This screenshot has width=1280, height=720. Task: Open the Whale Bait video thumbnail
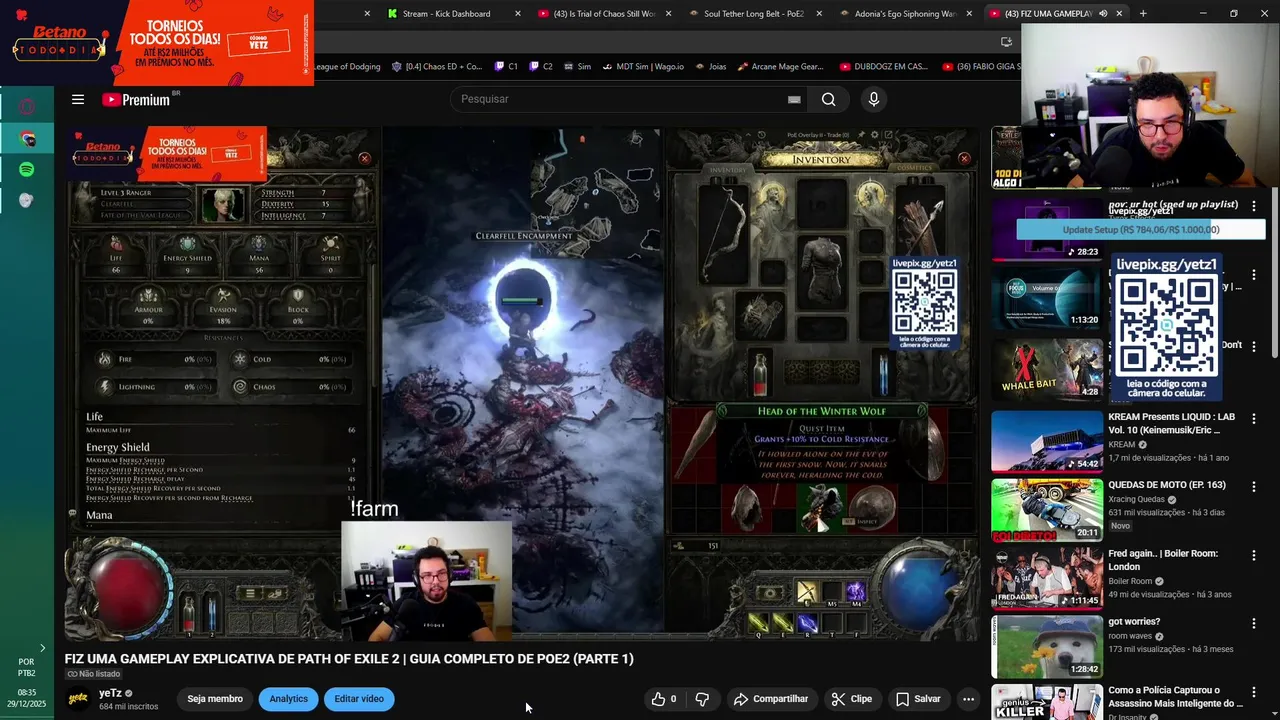[x=1046, y=369]
